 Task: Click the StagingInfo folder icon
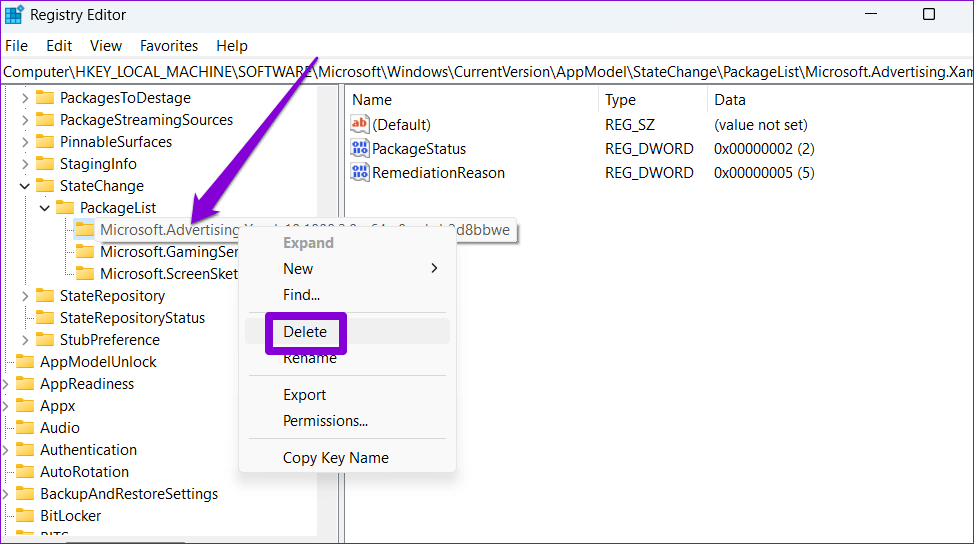45,163
